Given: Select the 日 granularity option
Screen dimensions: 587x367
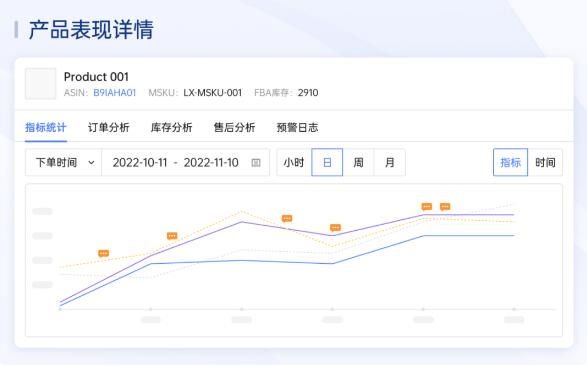Looking at the screenshot, I should click(327, 163).
